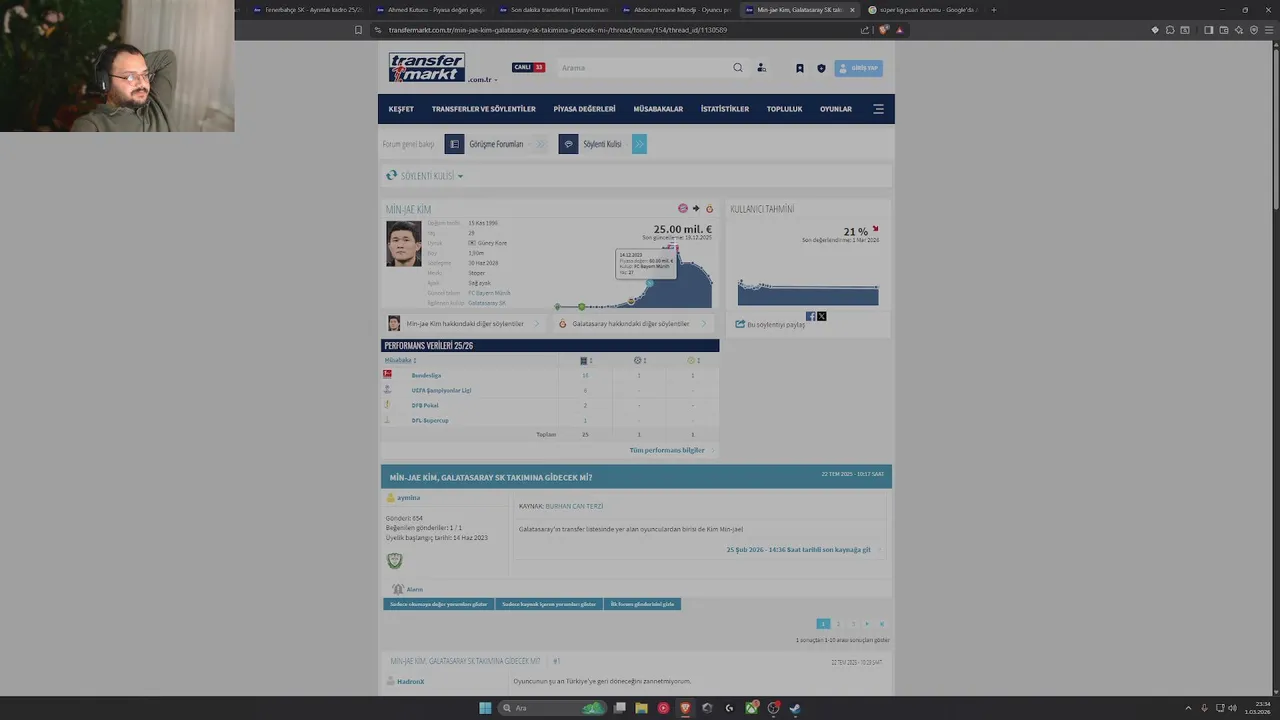The image size is (1280, 720).
Task: Click the green market value chart marker
Action: point(581,306)
